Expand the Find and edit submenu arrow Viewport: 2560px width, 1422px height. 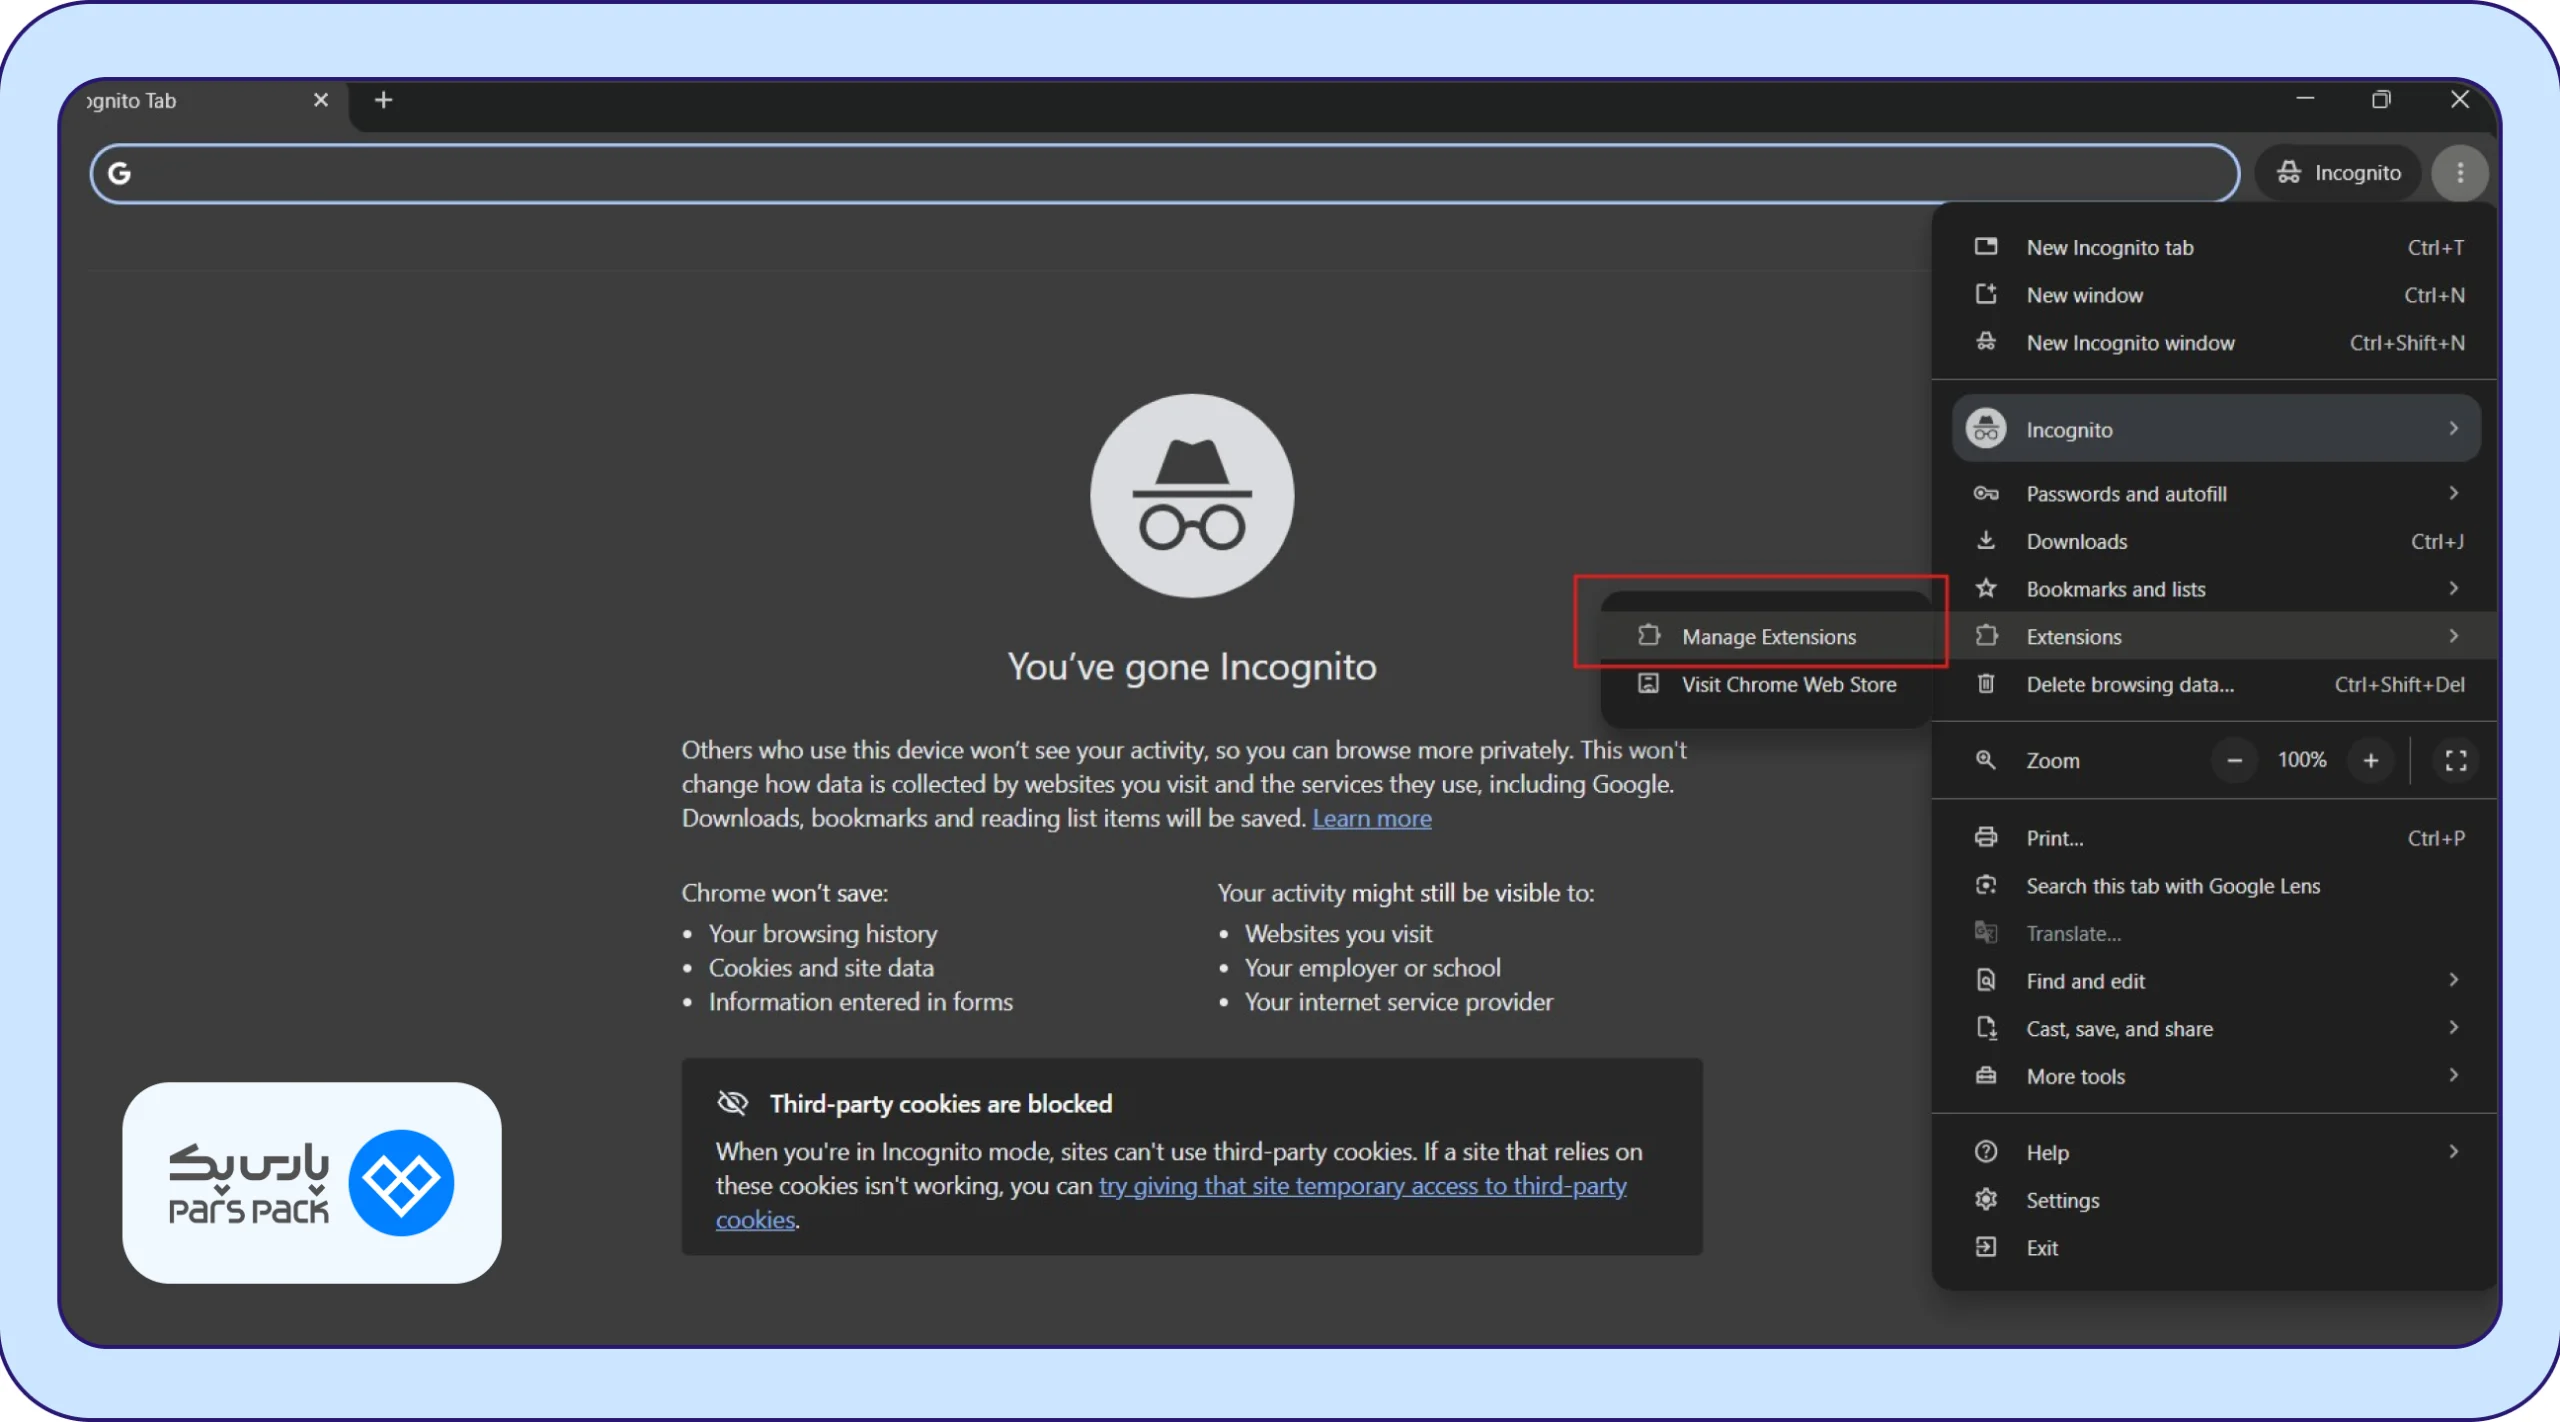click(x=2453, y=981)
